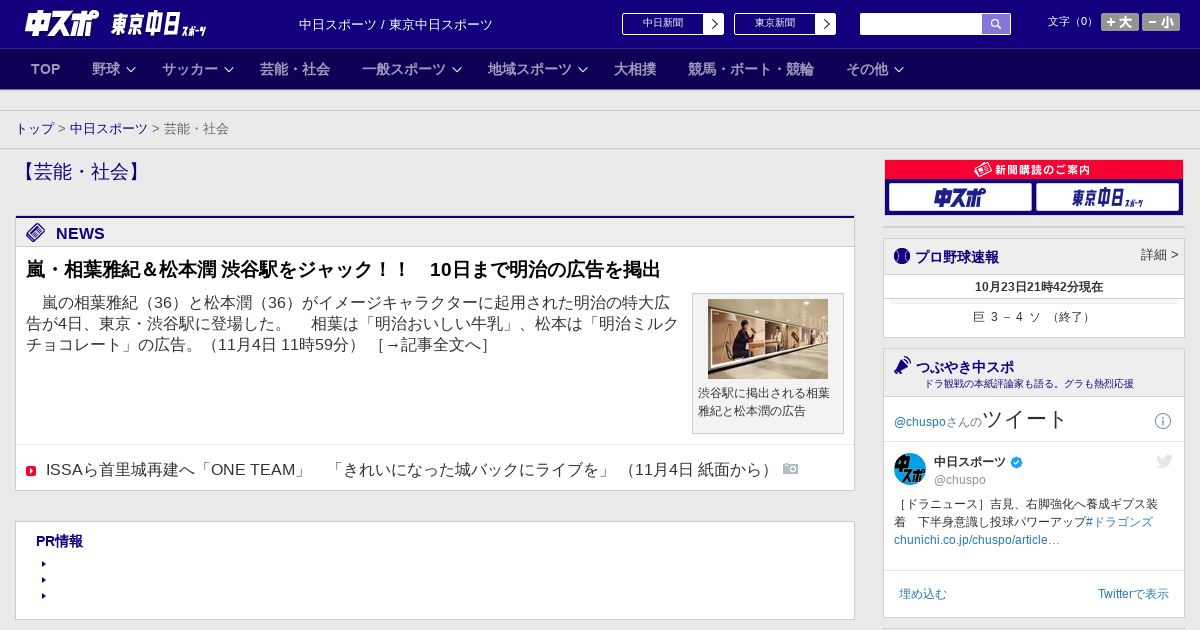Click the 記事全文へ link
The width and height of the screenshot is (1200, 630).
point(433,345)
